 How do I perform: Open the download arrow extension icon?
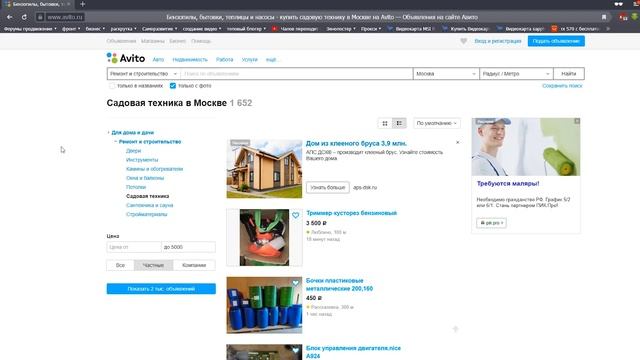point(634,17)
